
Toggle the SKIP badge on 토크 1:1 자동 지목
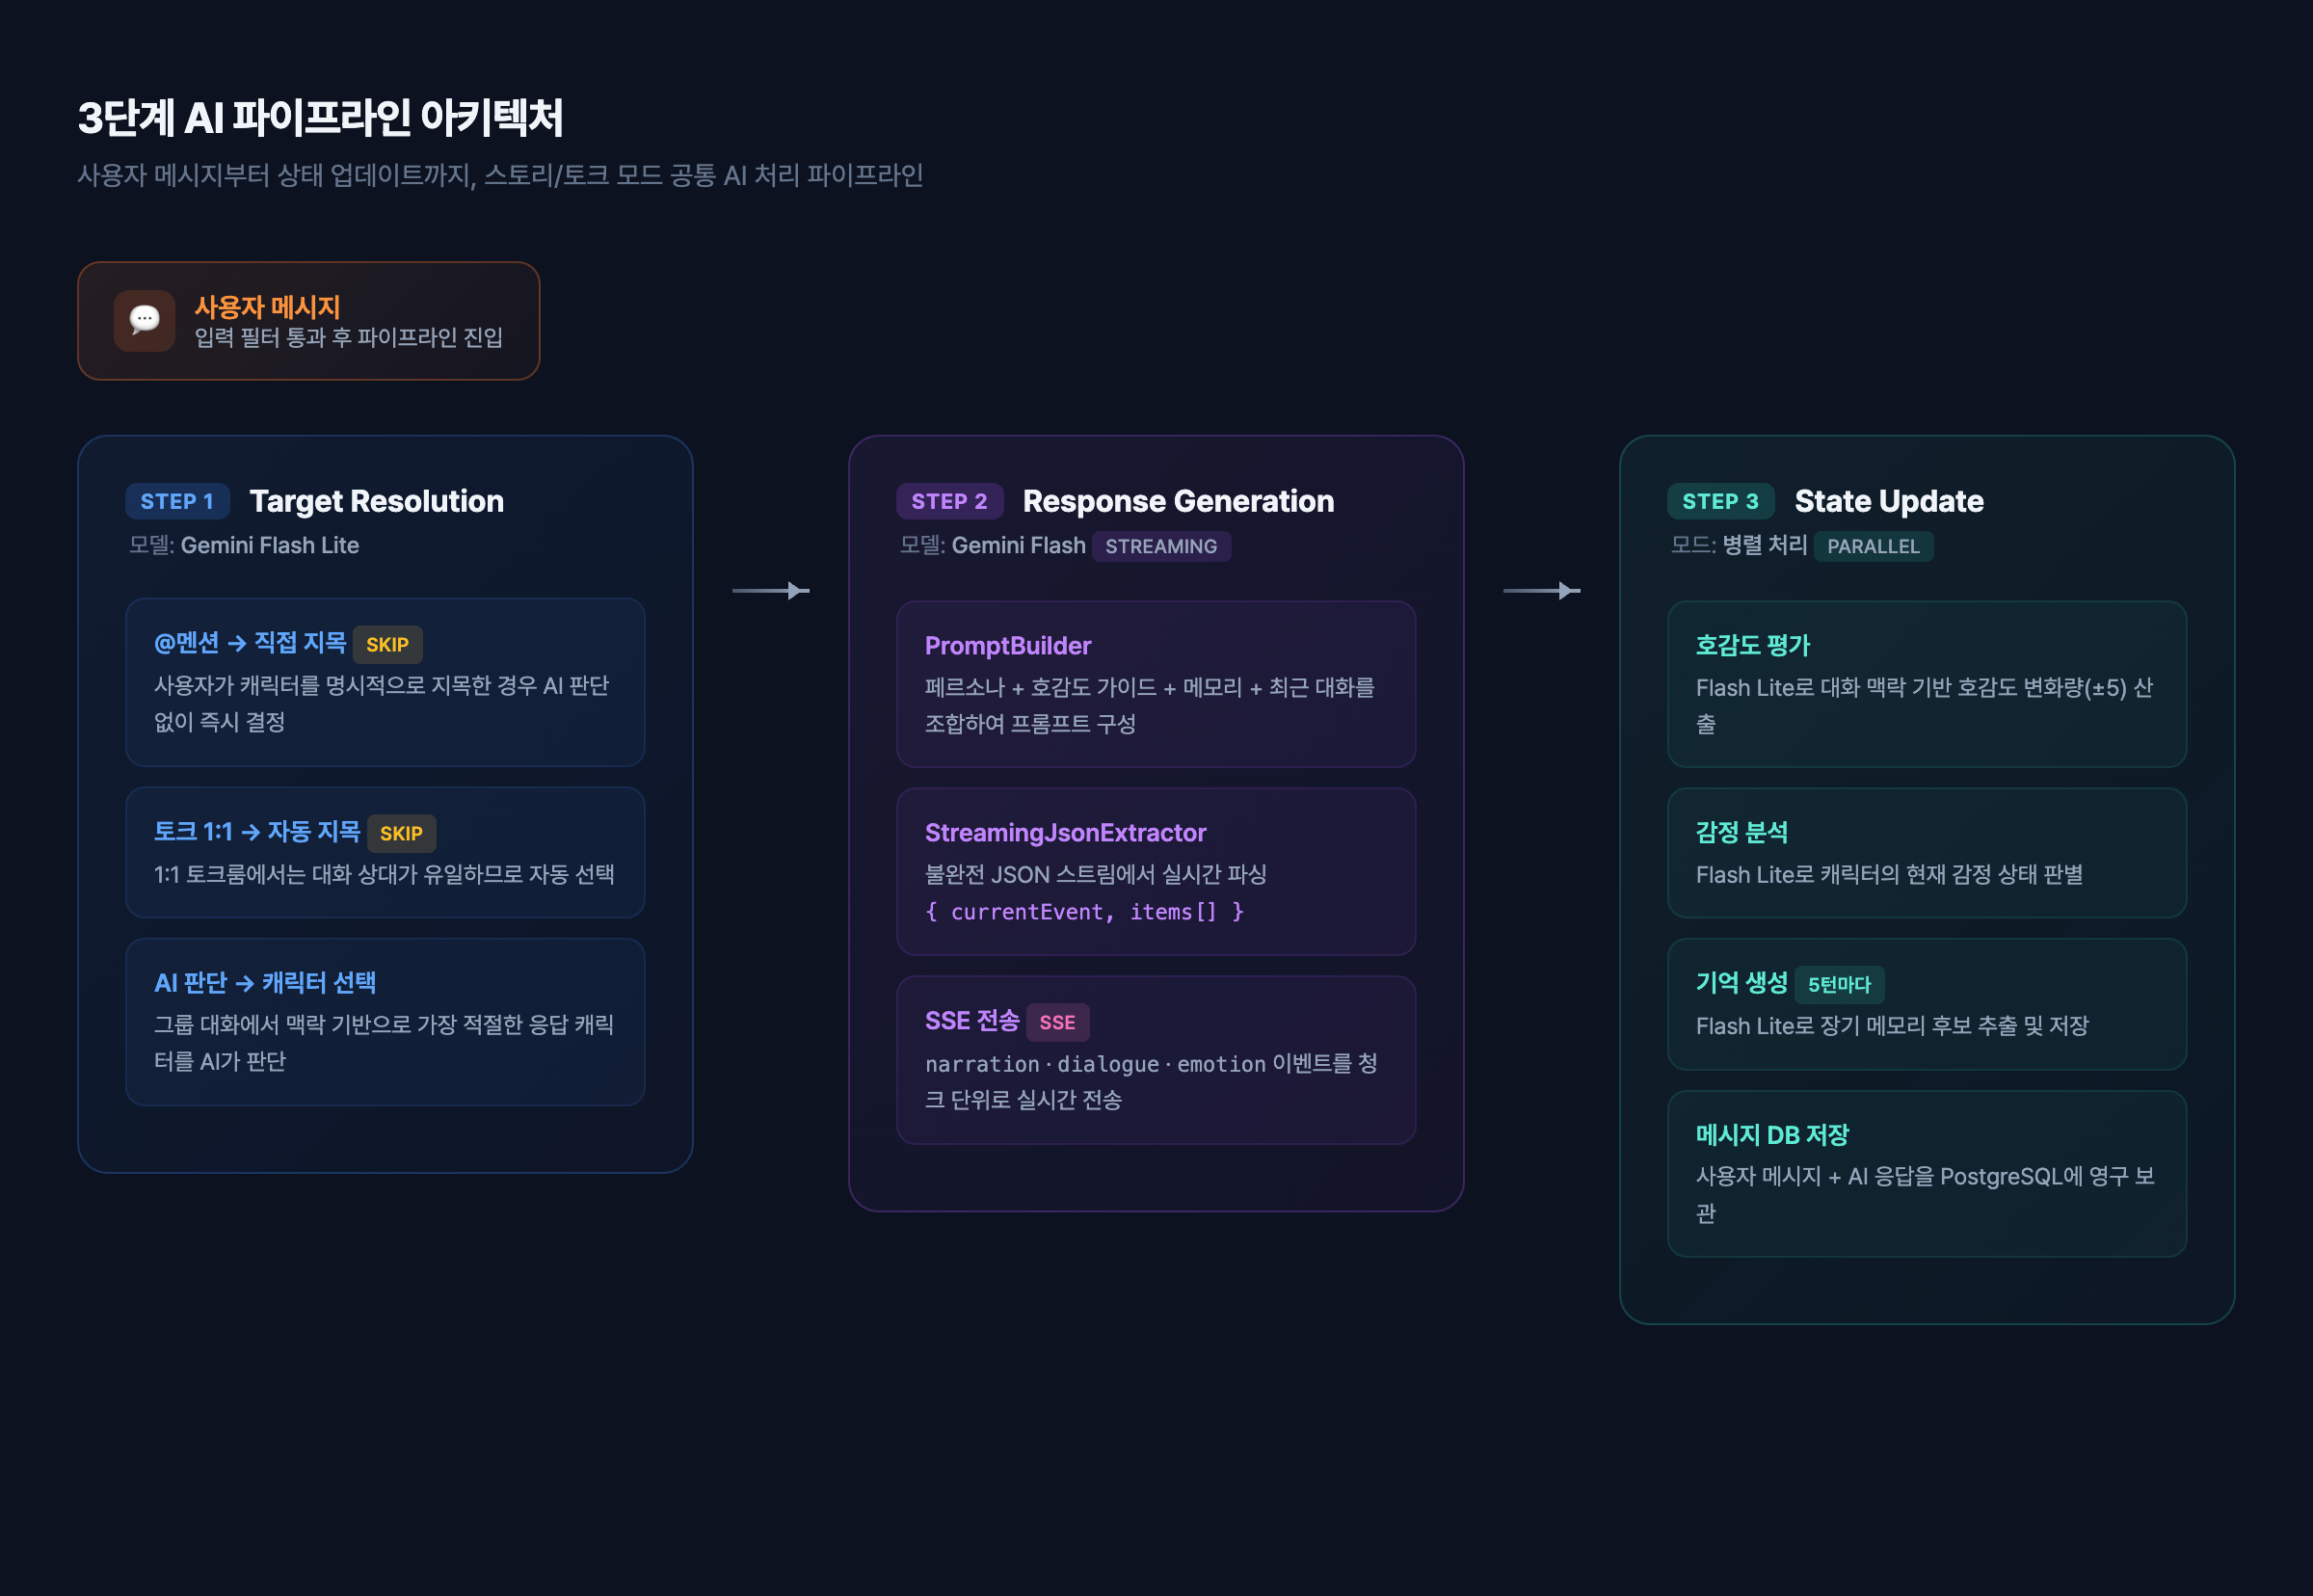(x=401, y=833)
